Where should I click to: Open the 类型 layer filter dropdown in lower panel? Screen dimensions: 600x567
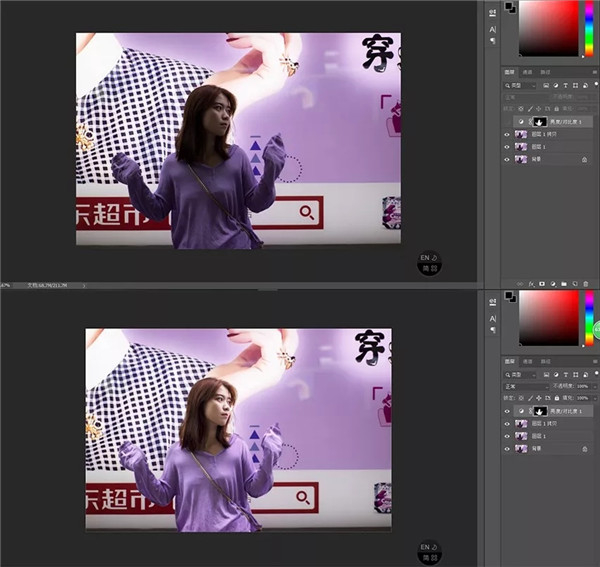pos(530,373)
